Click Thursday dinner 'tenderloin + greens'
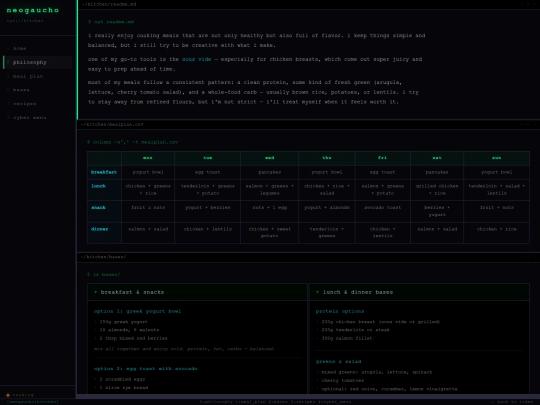The image size is (540, 405). point(327,232)
